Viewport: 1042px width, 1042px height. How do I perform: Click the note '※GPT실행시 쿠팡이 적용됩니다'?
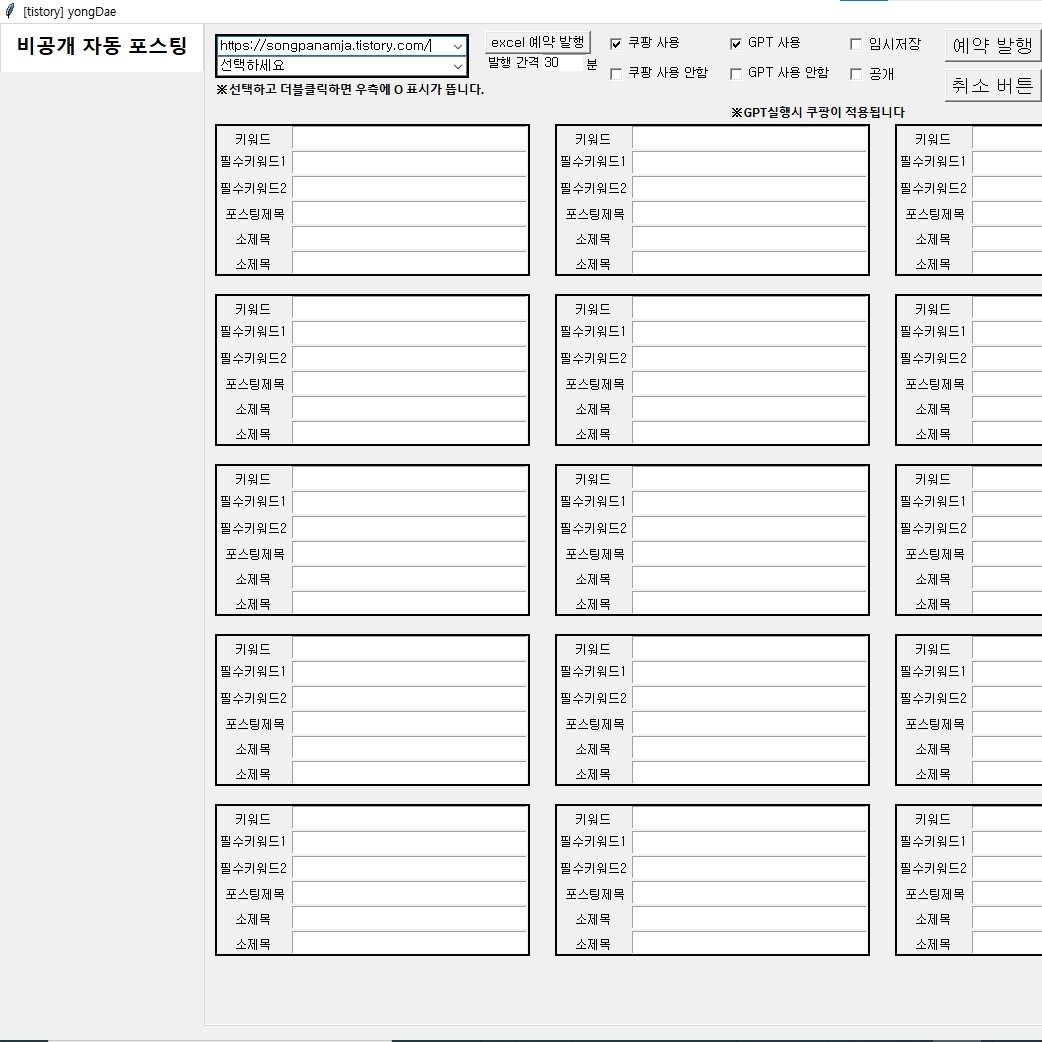coord(818,112)
